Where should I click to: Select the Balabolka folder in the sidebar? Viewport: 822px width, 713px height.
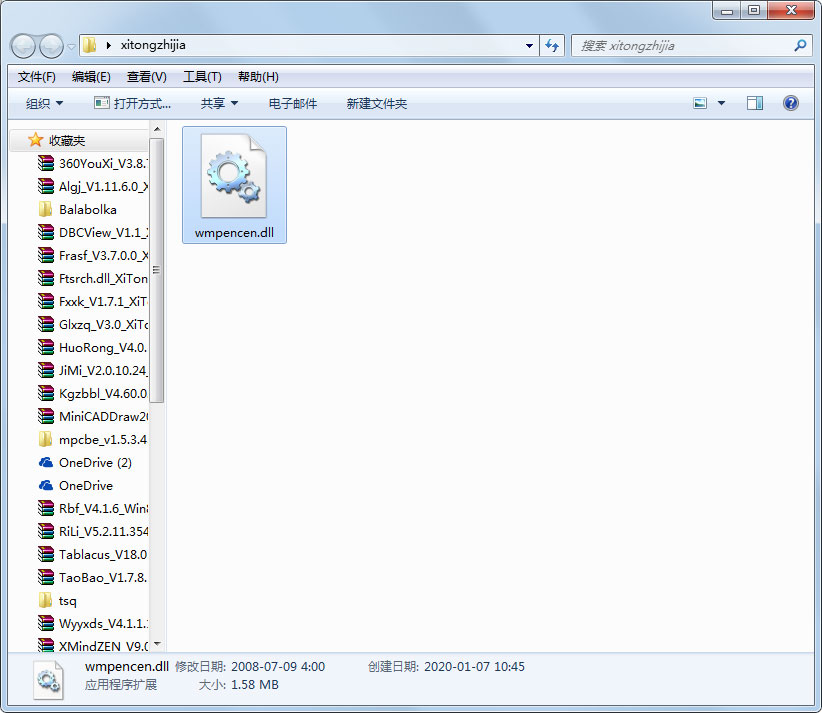(84, 209)
